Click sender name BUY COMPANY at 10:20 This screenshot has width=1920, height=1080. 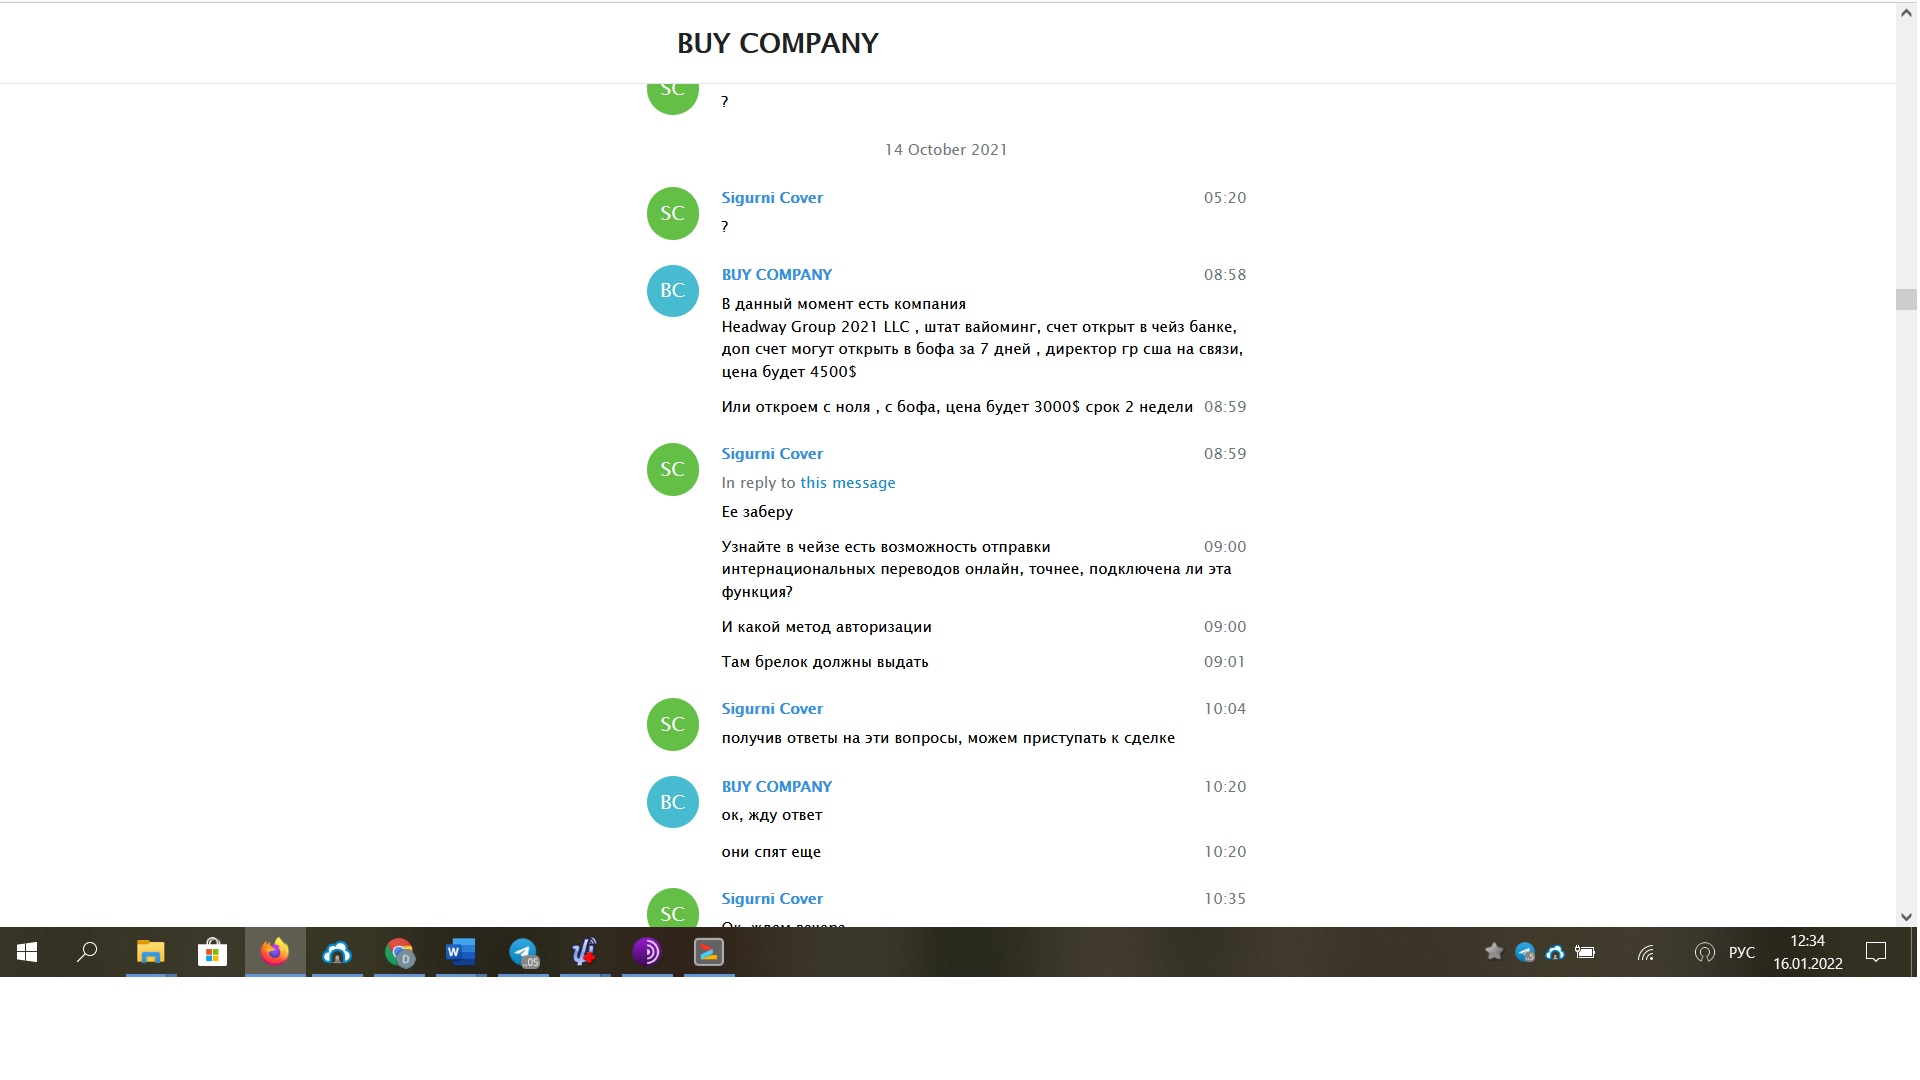point(777,787)
